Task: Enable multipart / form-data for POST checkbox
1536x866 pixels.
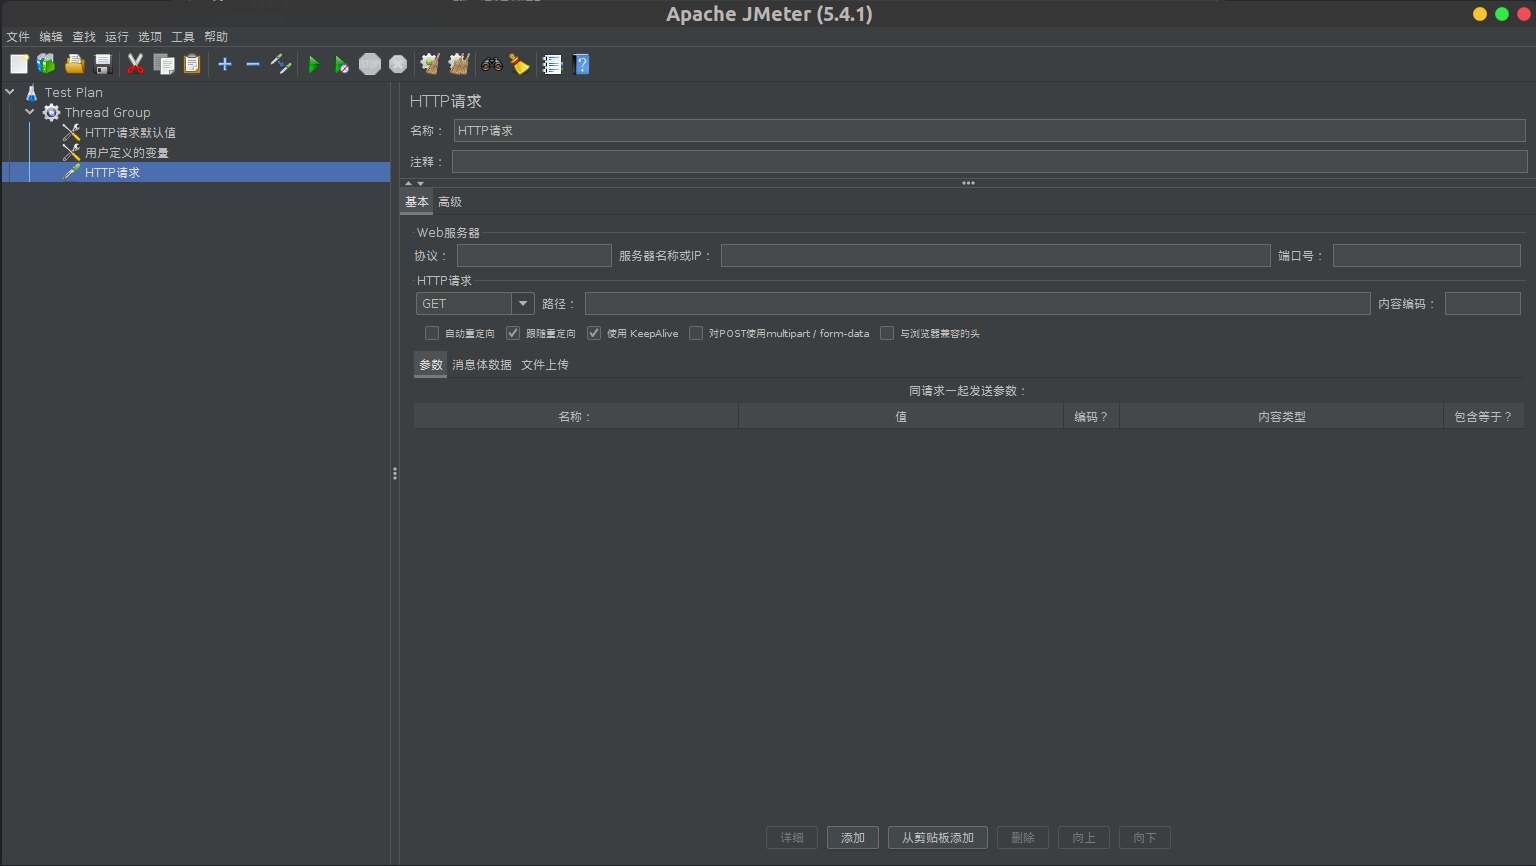Action: click(696, 333)
